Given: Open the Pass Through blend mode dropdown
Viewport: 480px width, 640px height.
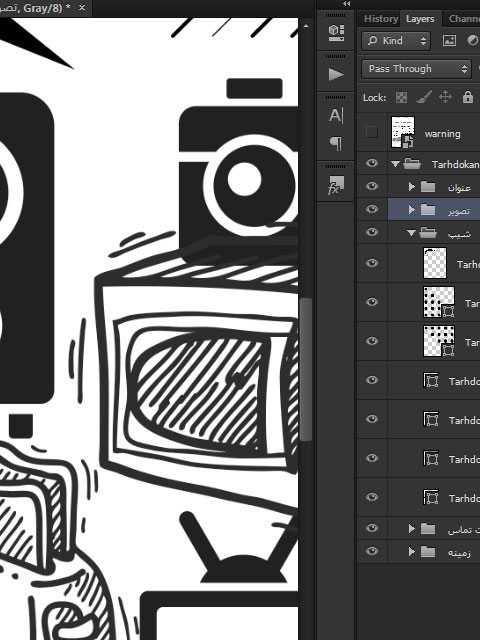Looking at the screenshot, I should (416, 69).
